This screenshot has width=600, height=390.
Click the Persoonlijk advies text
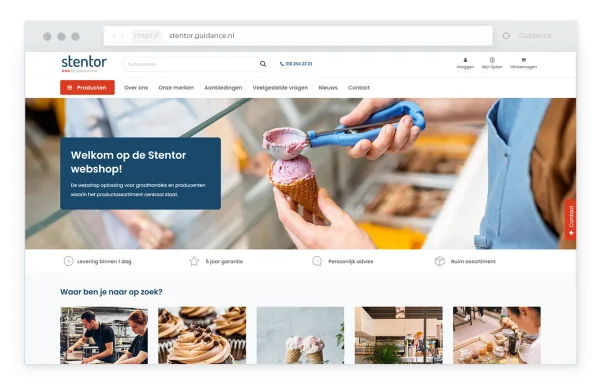click(351, 261)
